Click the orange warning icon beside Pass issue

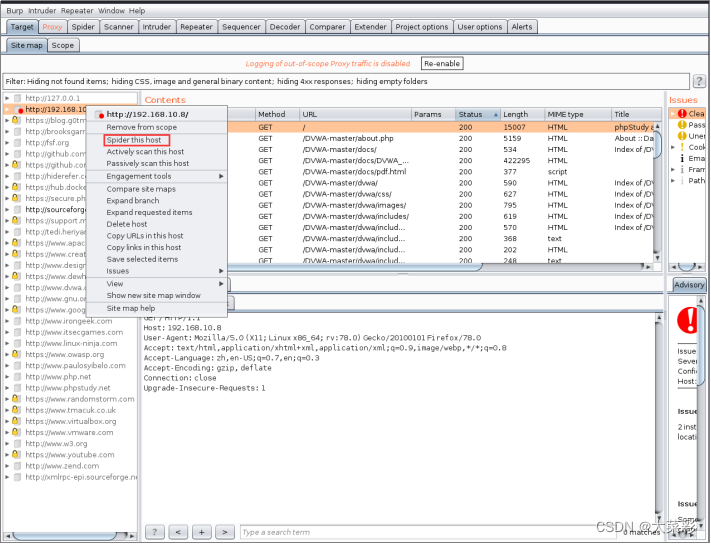682,125
